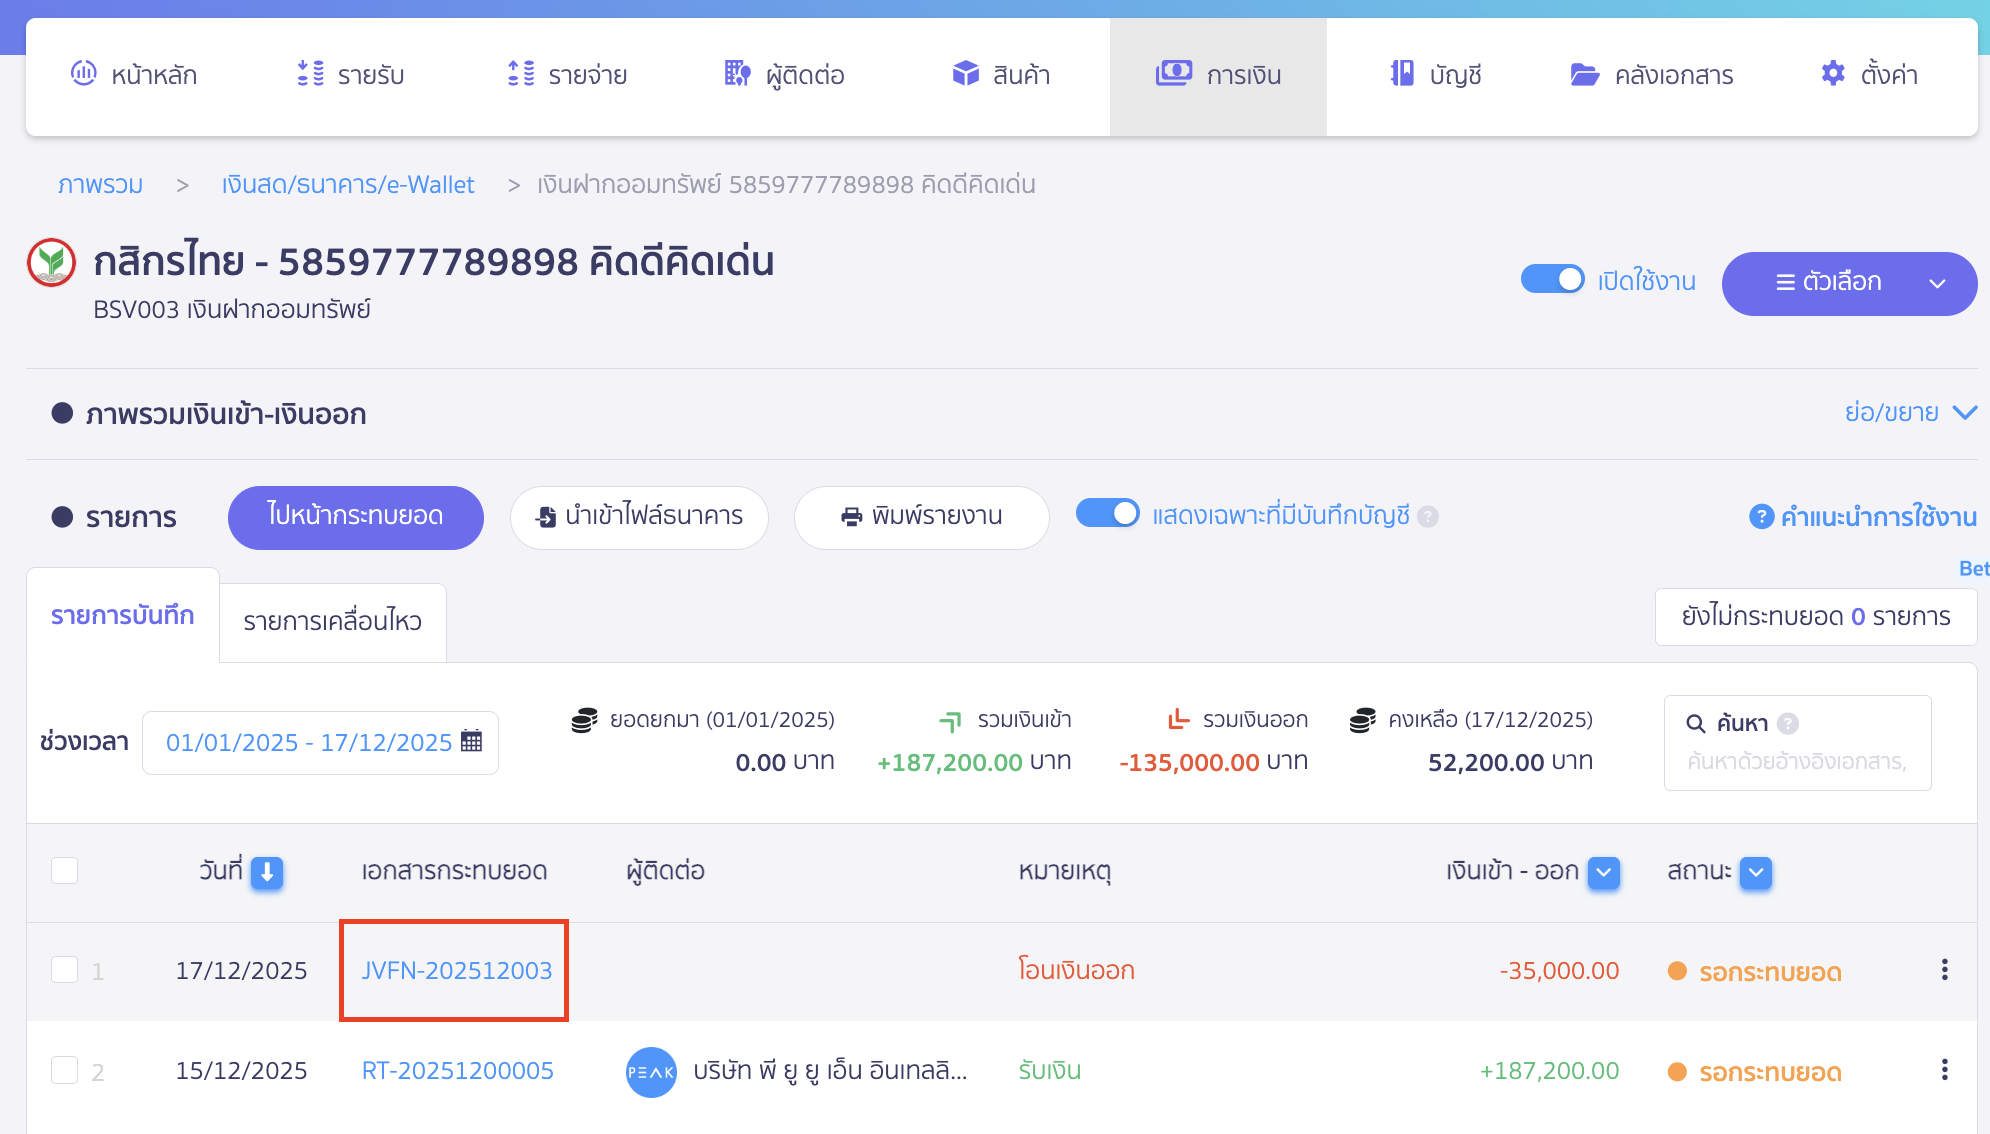
Task: Open document JVFN-202512003
Action: (455, 969)
